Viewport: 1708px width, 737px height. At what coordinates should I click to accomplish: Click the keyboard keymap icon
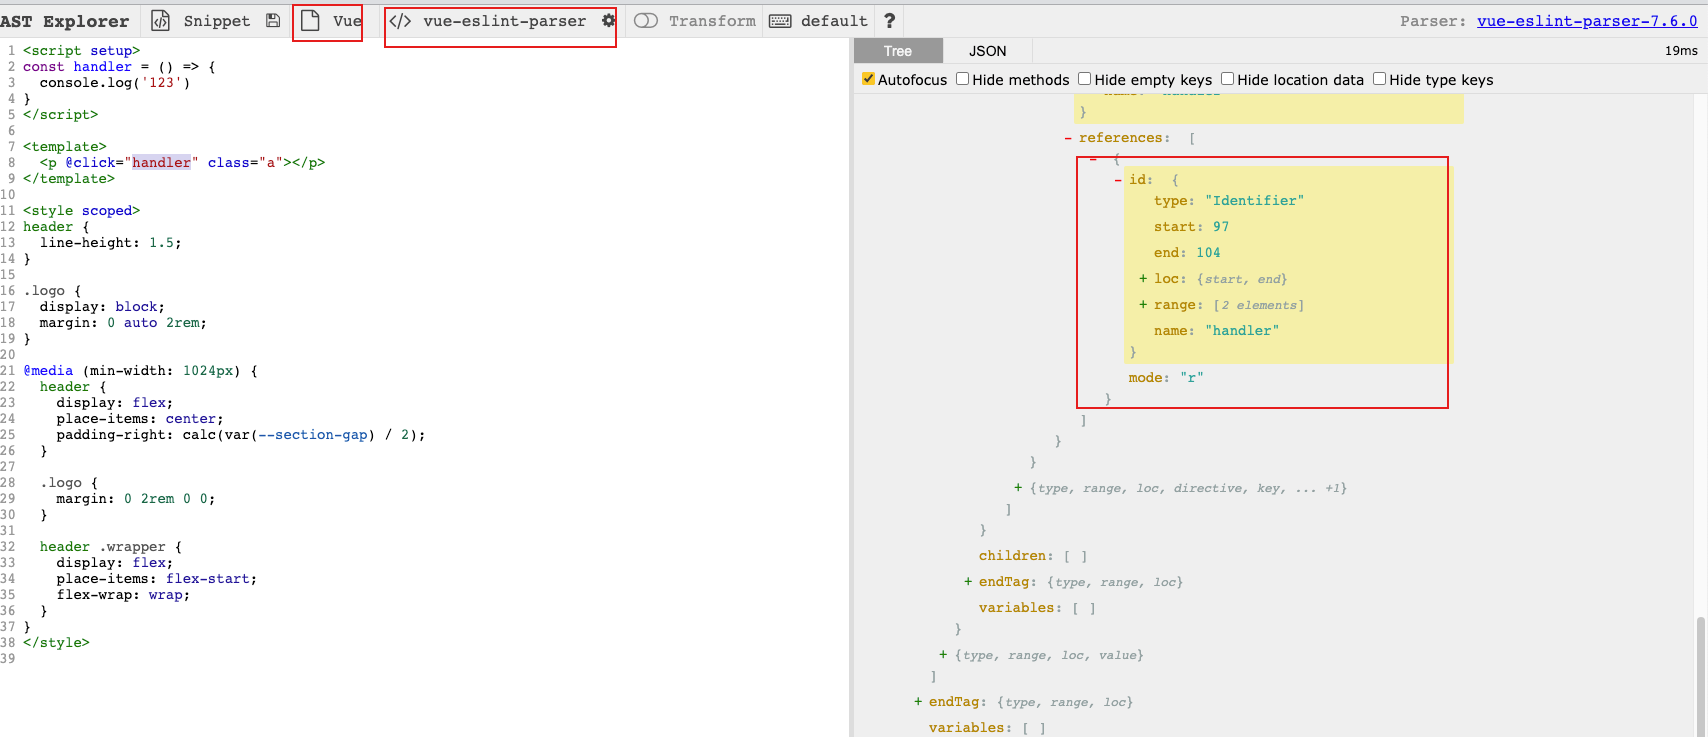click(781, 21)
